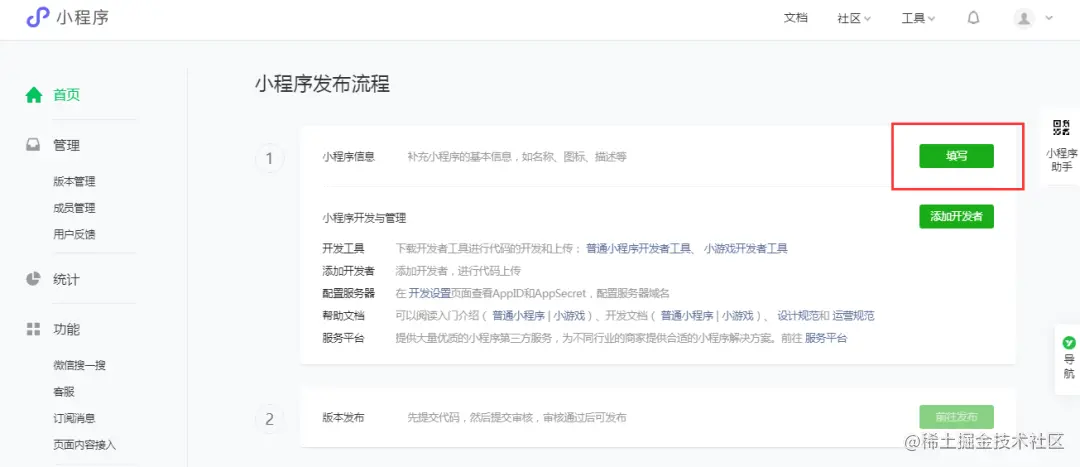
Task: Open 小游戏 link after 开发文档
Action: coord(738,315)
